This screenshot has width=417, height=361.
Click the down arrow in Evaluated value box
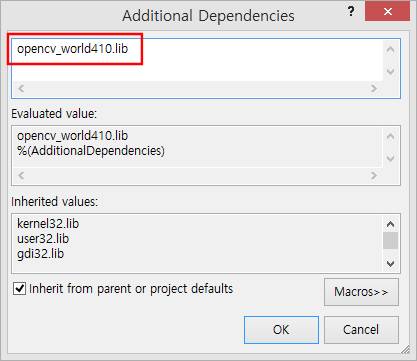[390, 158]
